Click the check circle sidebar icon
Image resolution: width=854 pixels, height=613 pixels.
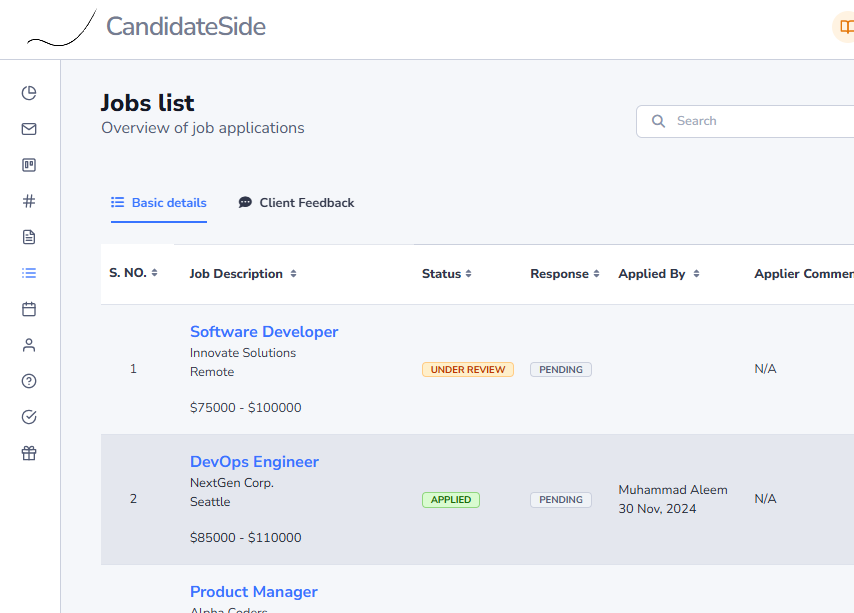click(x=29, y=417)
